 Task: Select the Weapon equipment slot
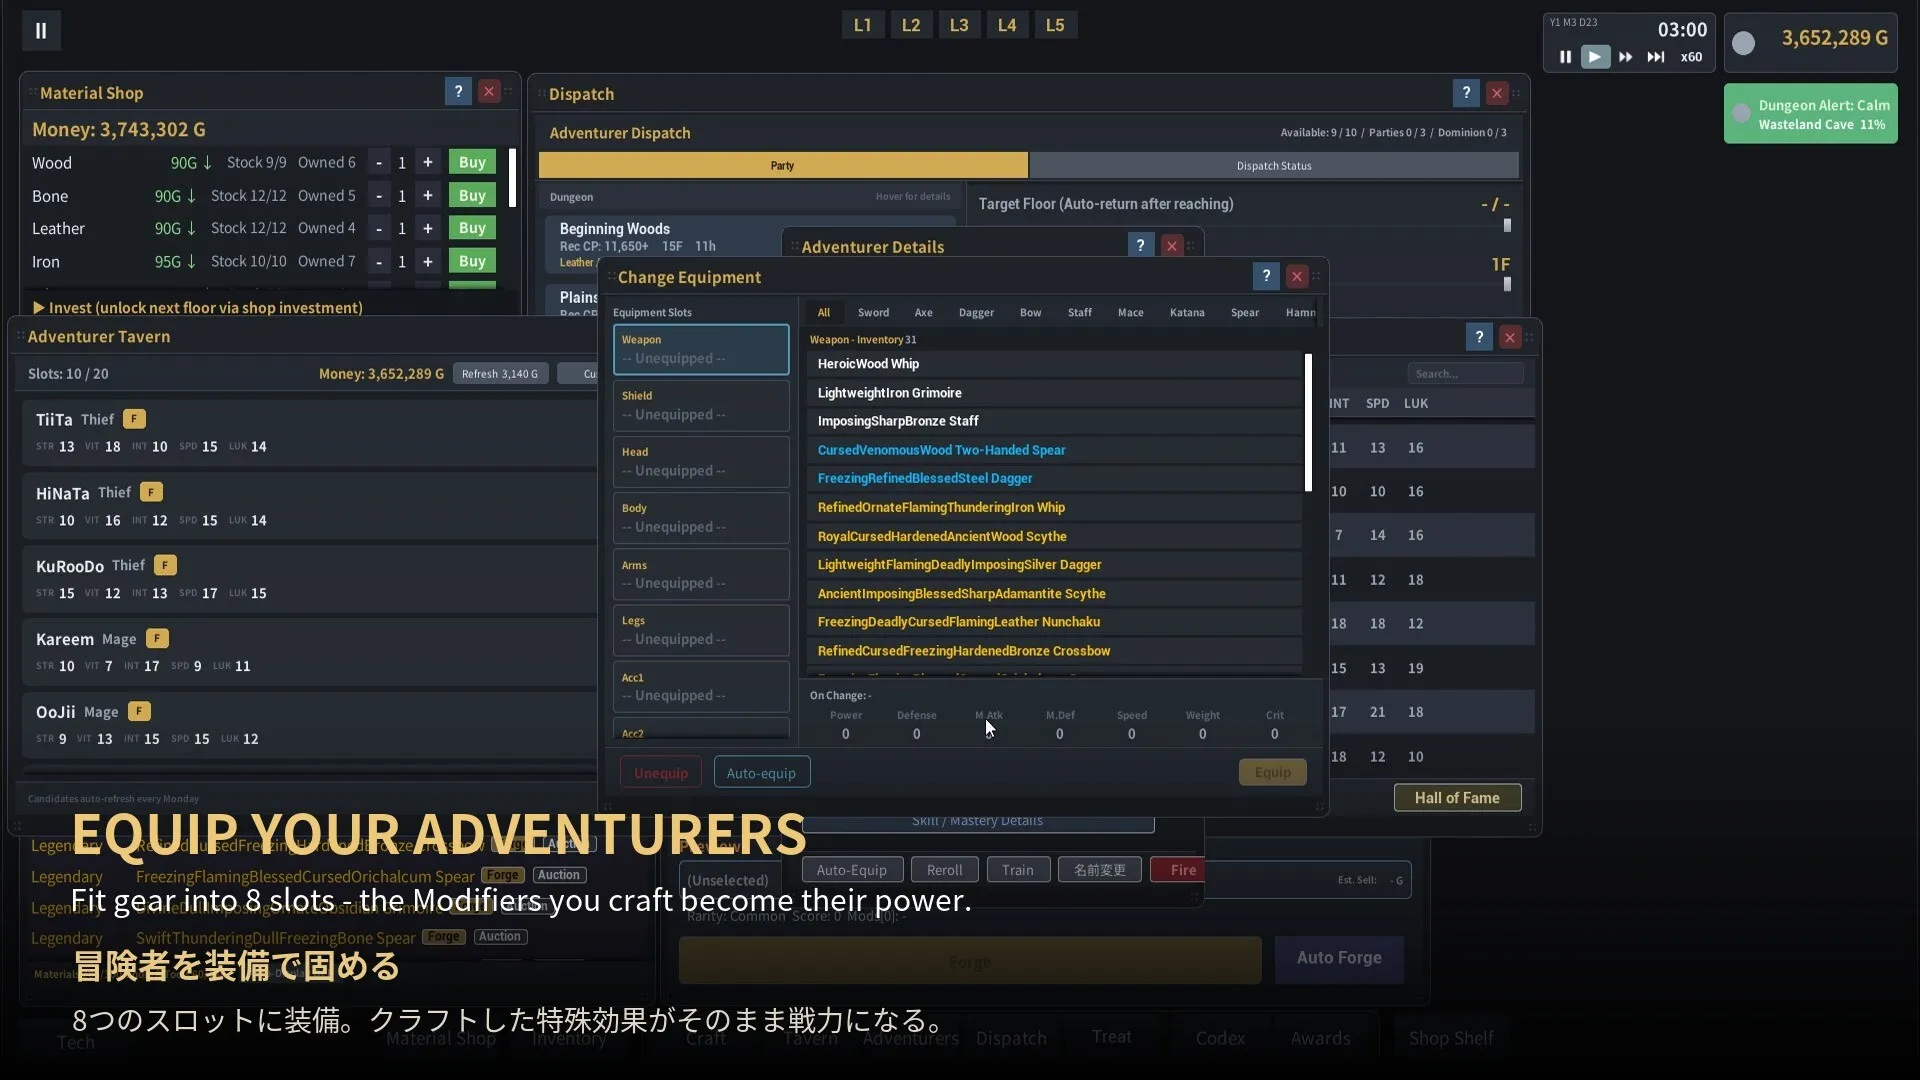coord(701,349)
